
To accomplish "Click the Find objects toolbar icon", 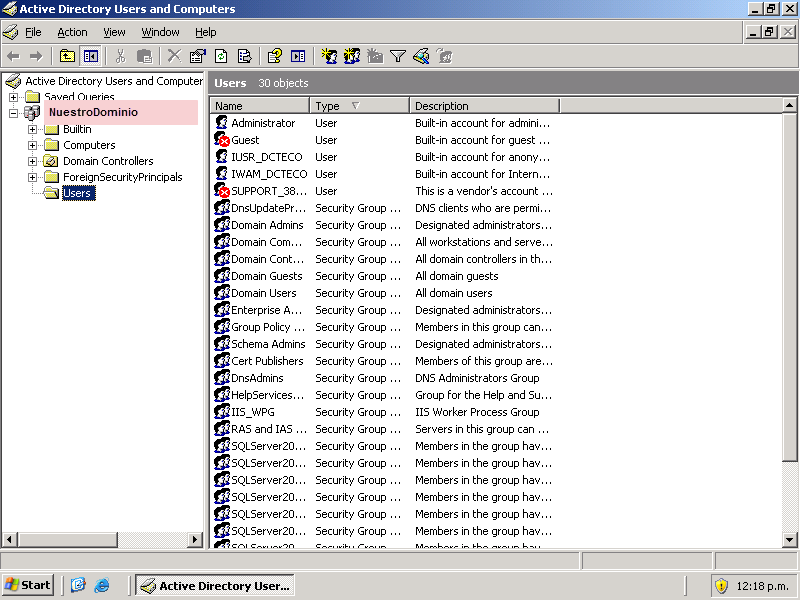I will [x=421, y=56].
